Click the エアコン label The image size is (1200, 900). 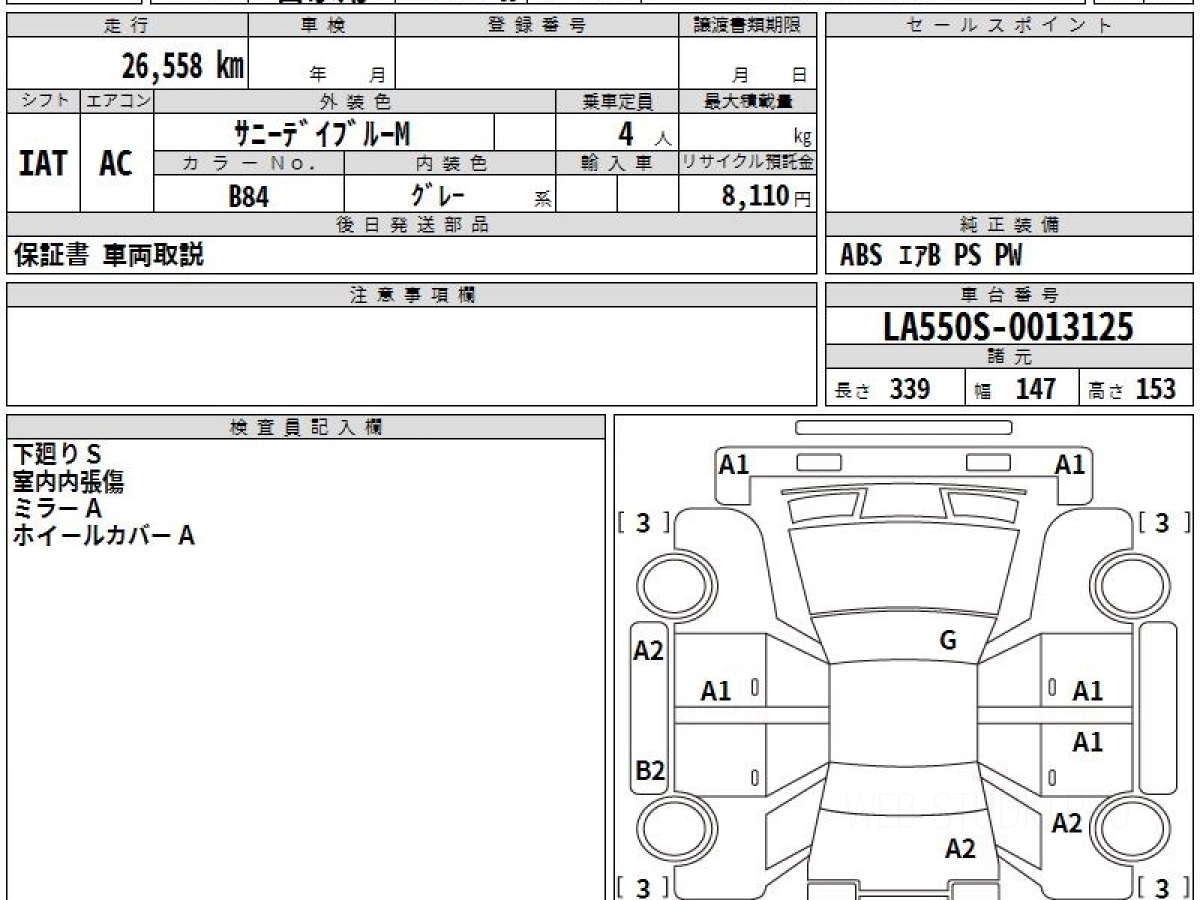[x=117, y=101]
